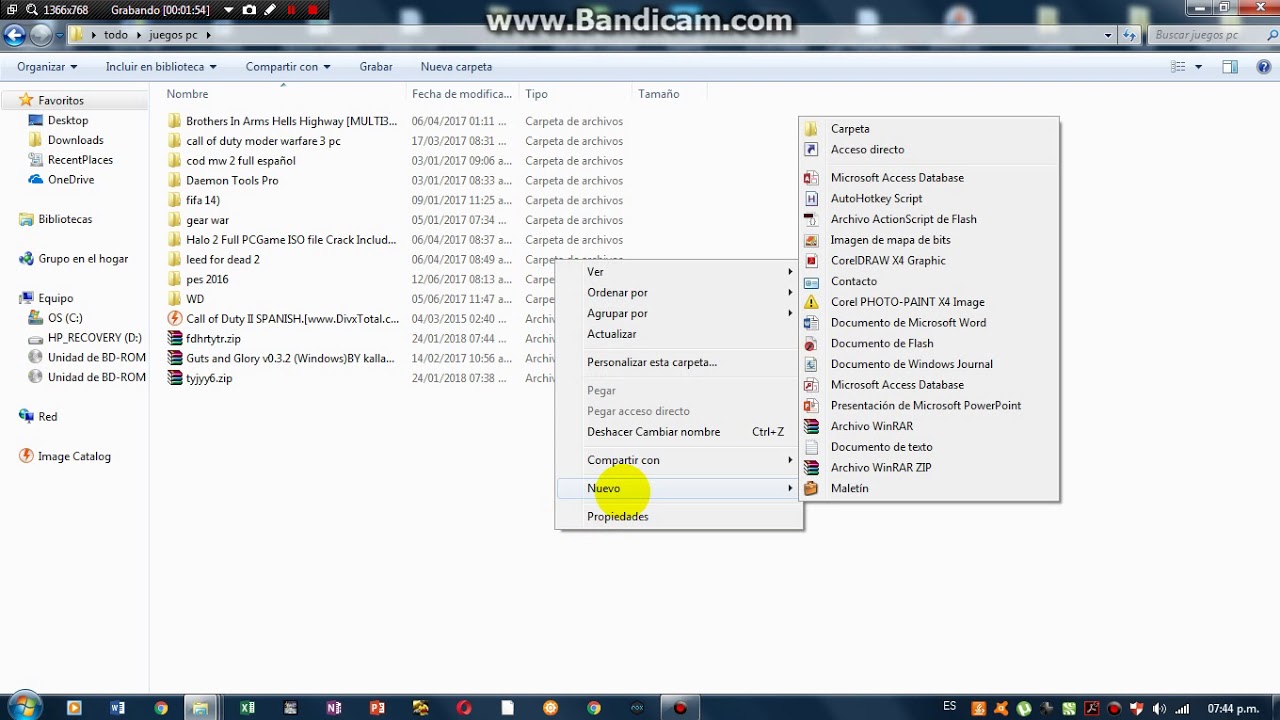The height and width of the screenshot is (720, 1280).
Task: Expand the arrow after 'juegos pc' breadcrumb
Action: [208, 35]
